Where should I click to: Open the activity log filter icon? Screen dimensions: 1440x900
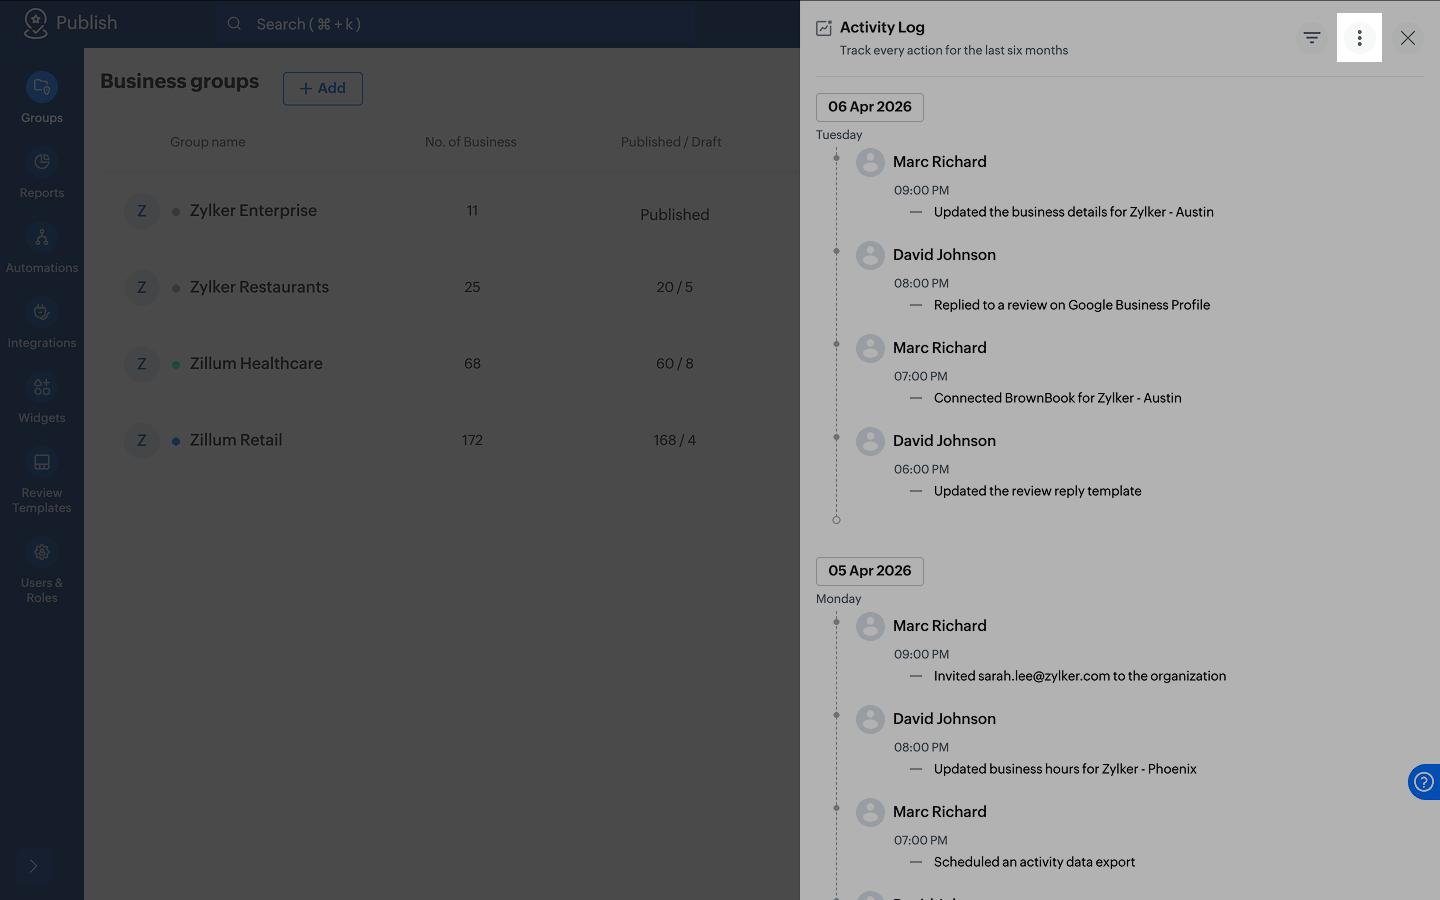click(1311, 38)
